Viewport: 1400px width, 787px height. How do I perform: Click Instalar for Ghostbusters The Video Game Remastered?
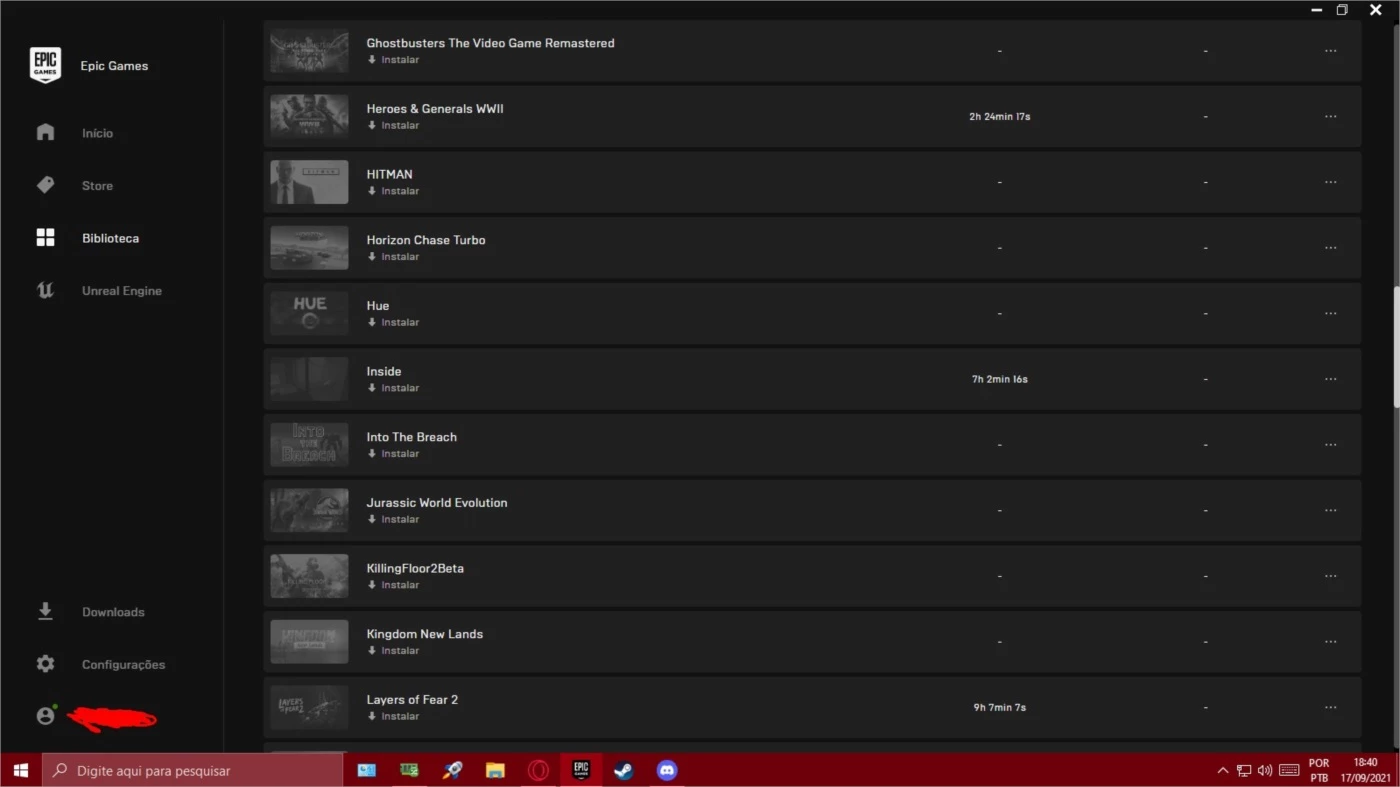click(393, 60)
